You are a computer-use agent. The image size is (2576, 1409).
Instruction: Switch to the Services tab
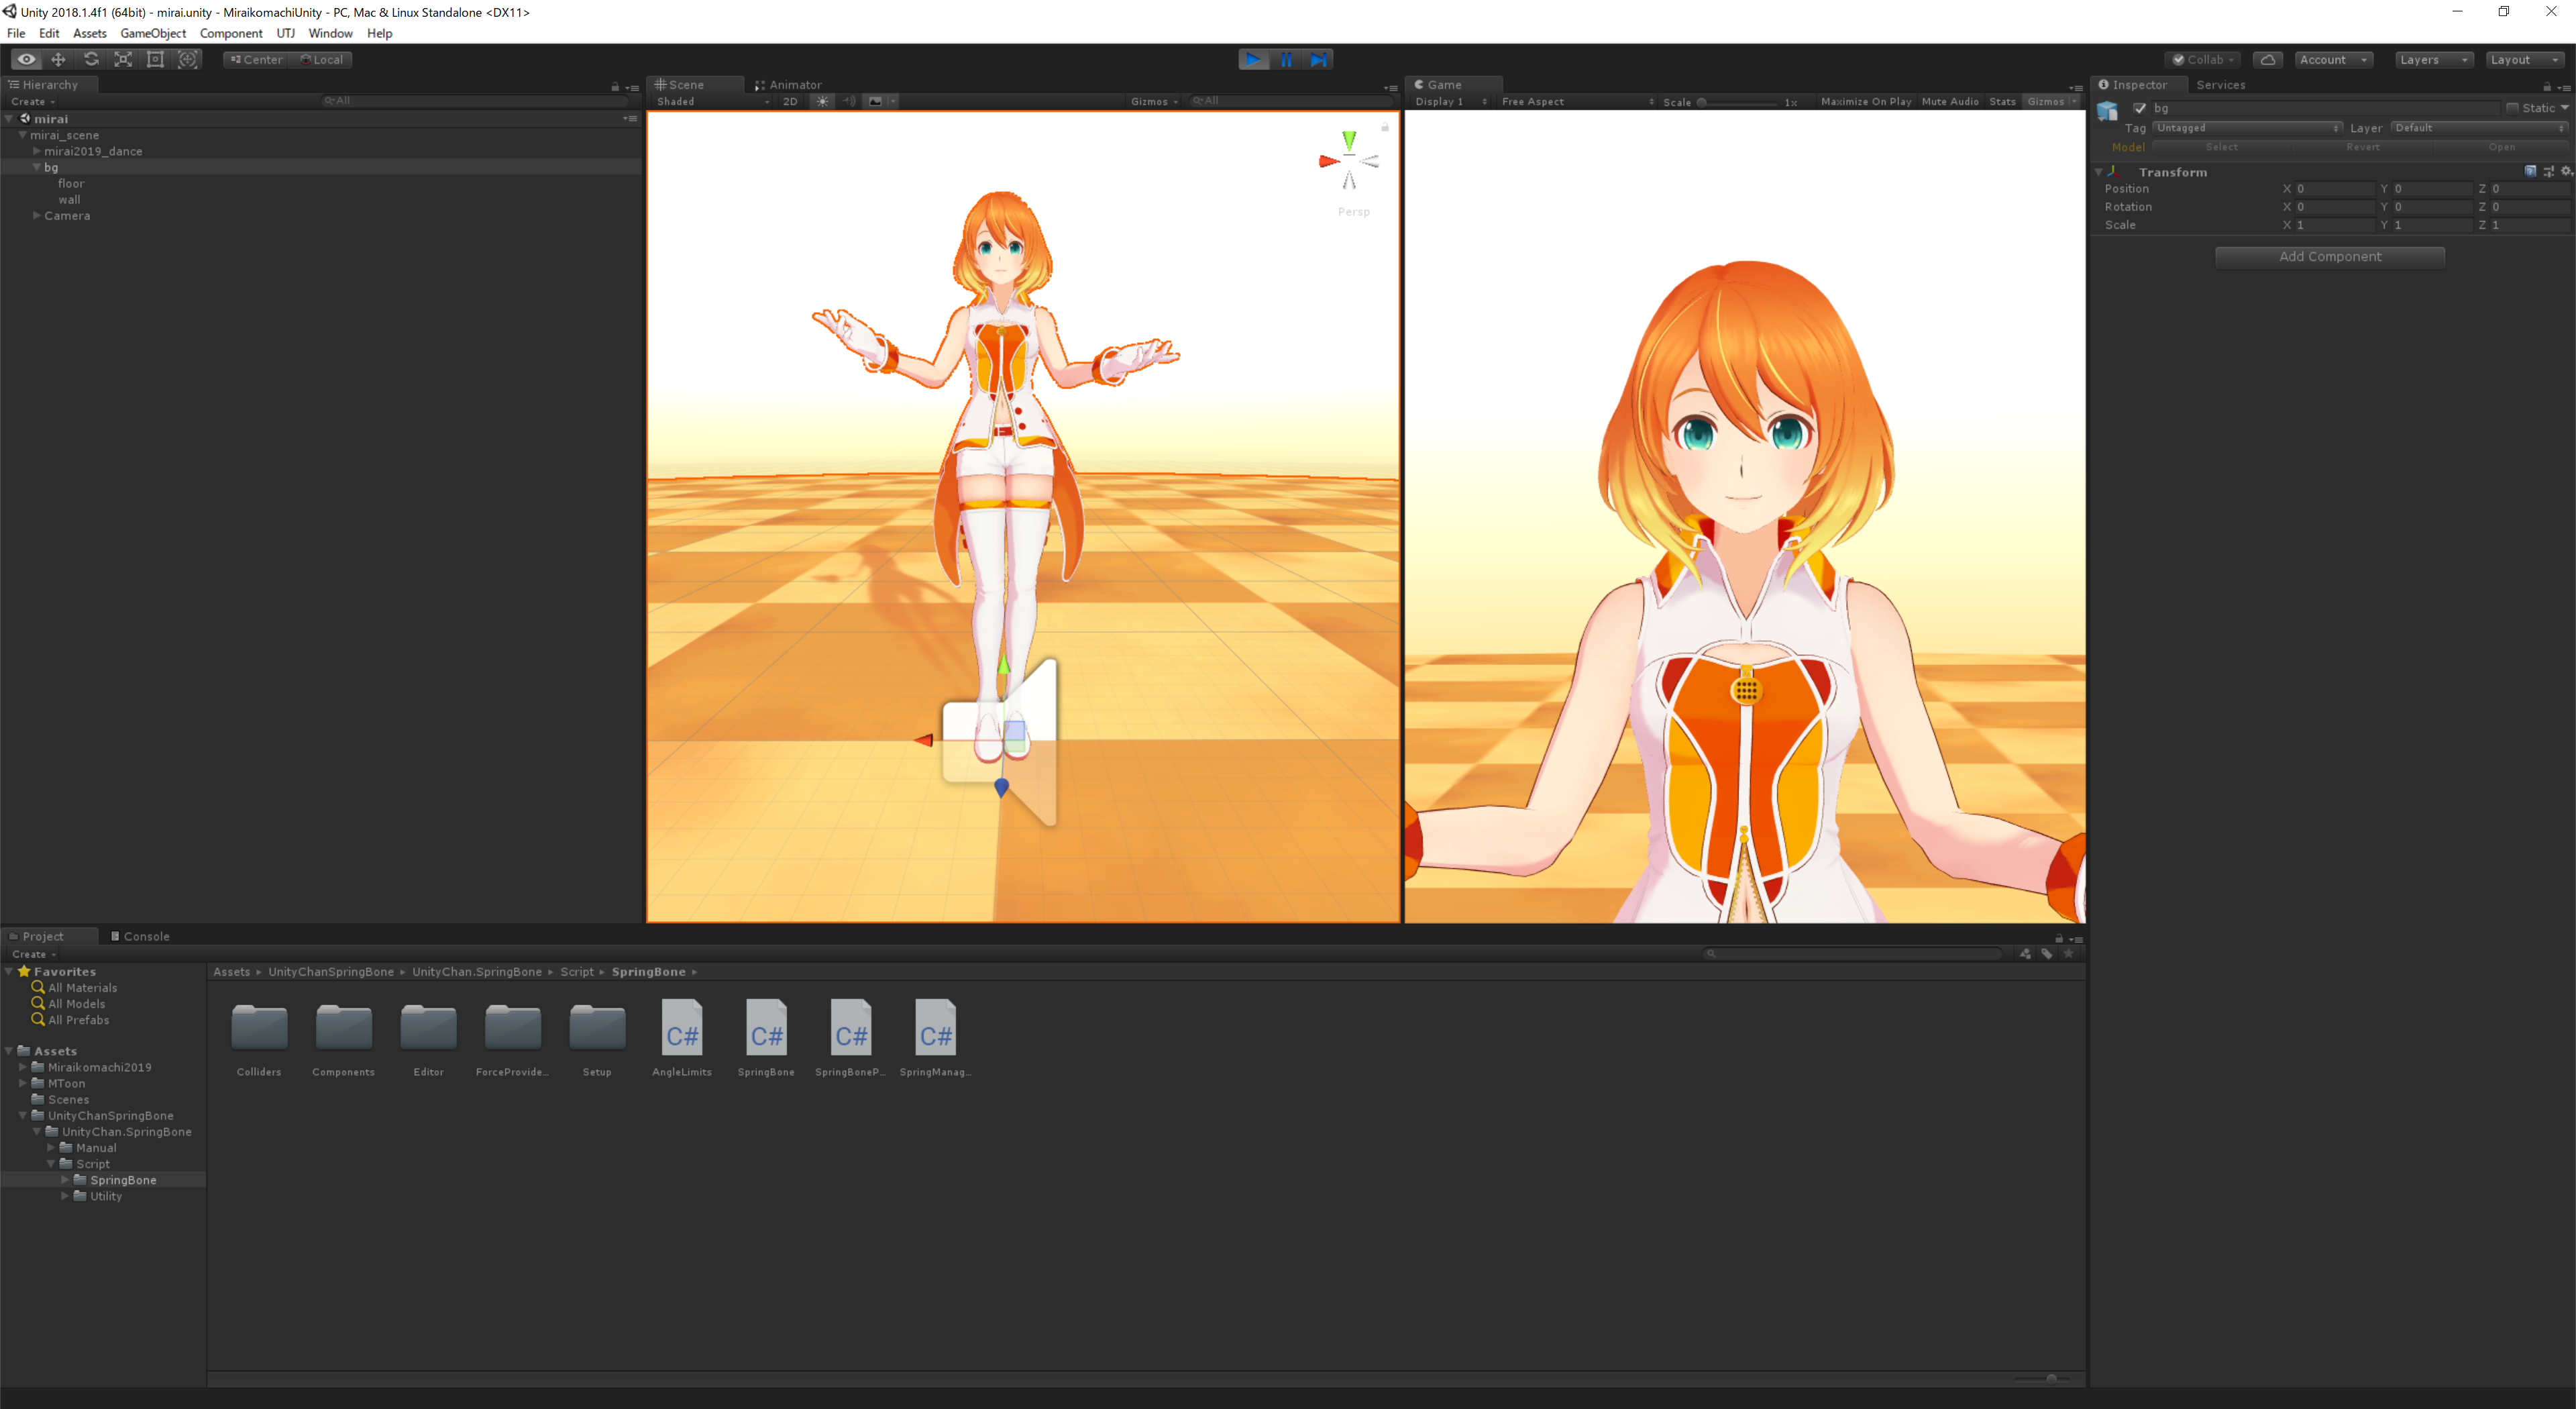pyautogui.click(x=2220, y=85)
